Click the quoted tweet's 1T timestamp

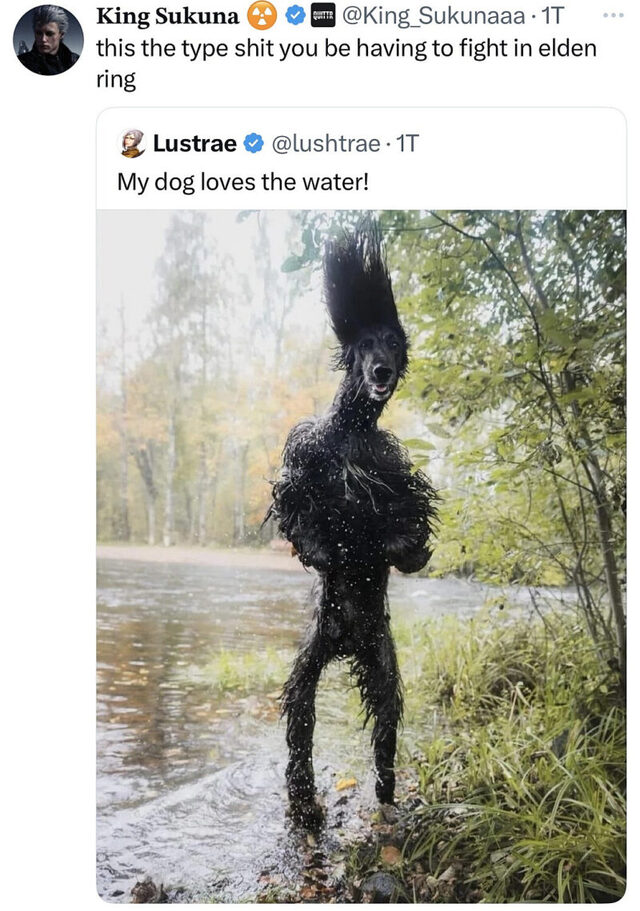tap(407, 144)
